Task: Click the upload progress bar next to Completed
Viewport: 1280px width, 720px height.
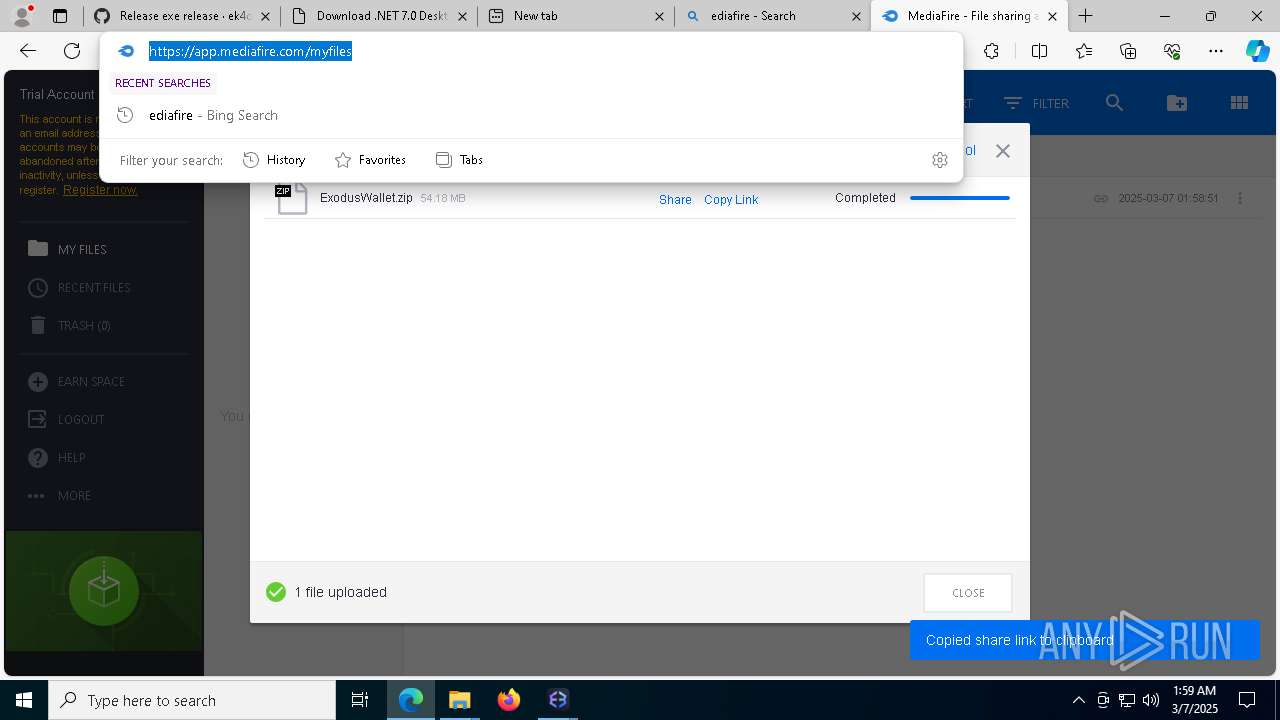Action: [960, 198]
